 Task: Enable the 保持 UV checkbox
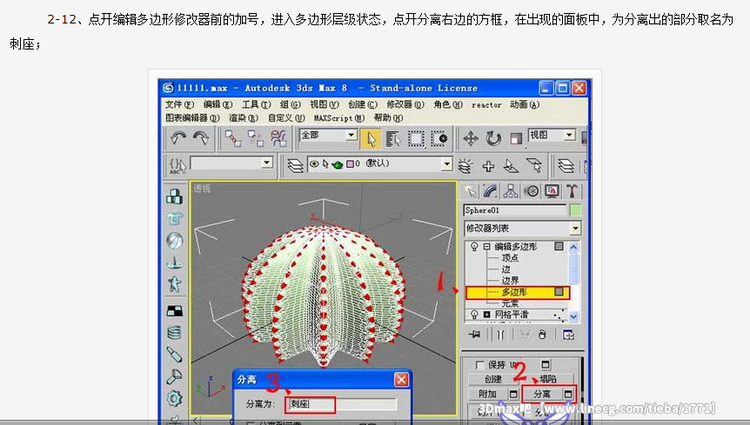[480, 365]
